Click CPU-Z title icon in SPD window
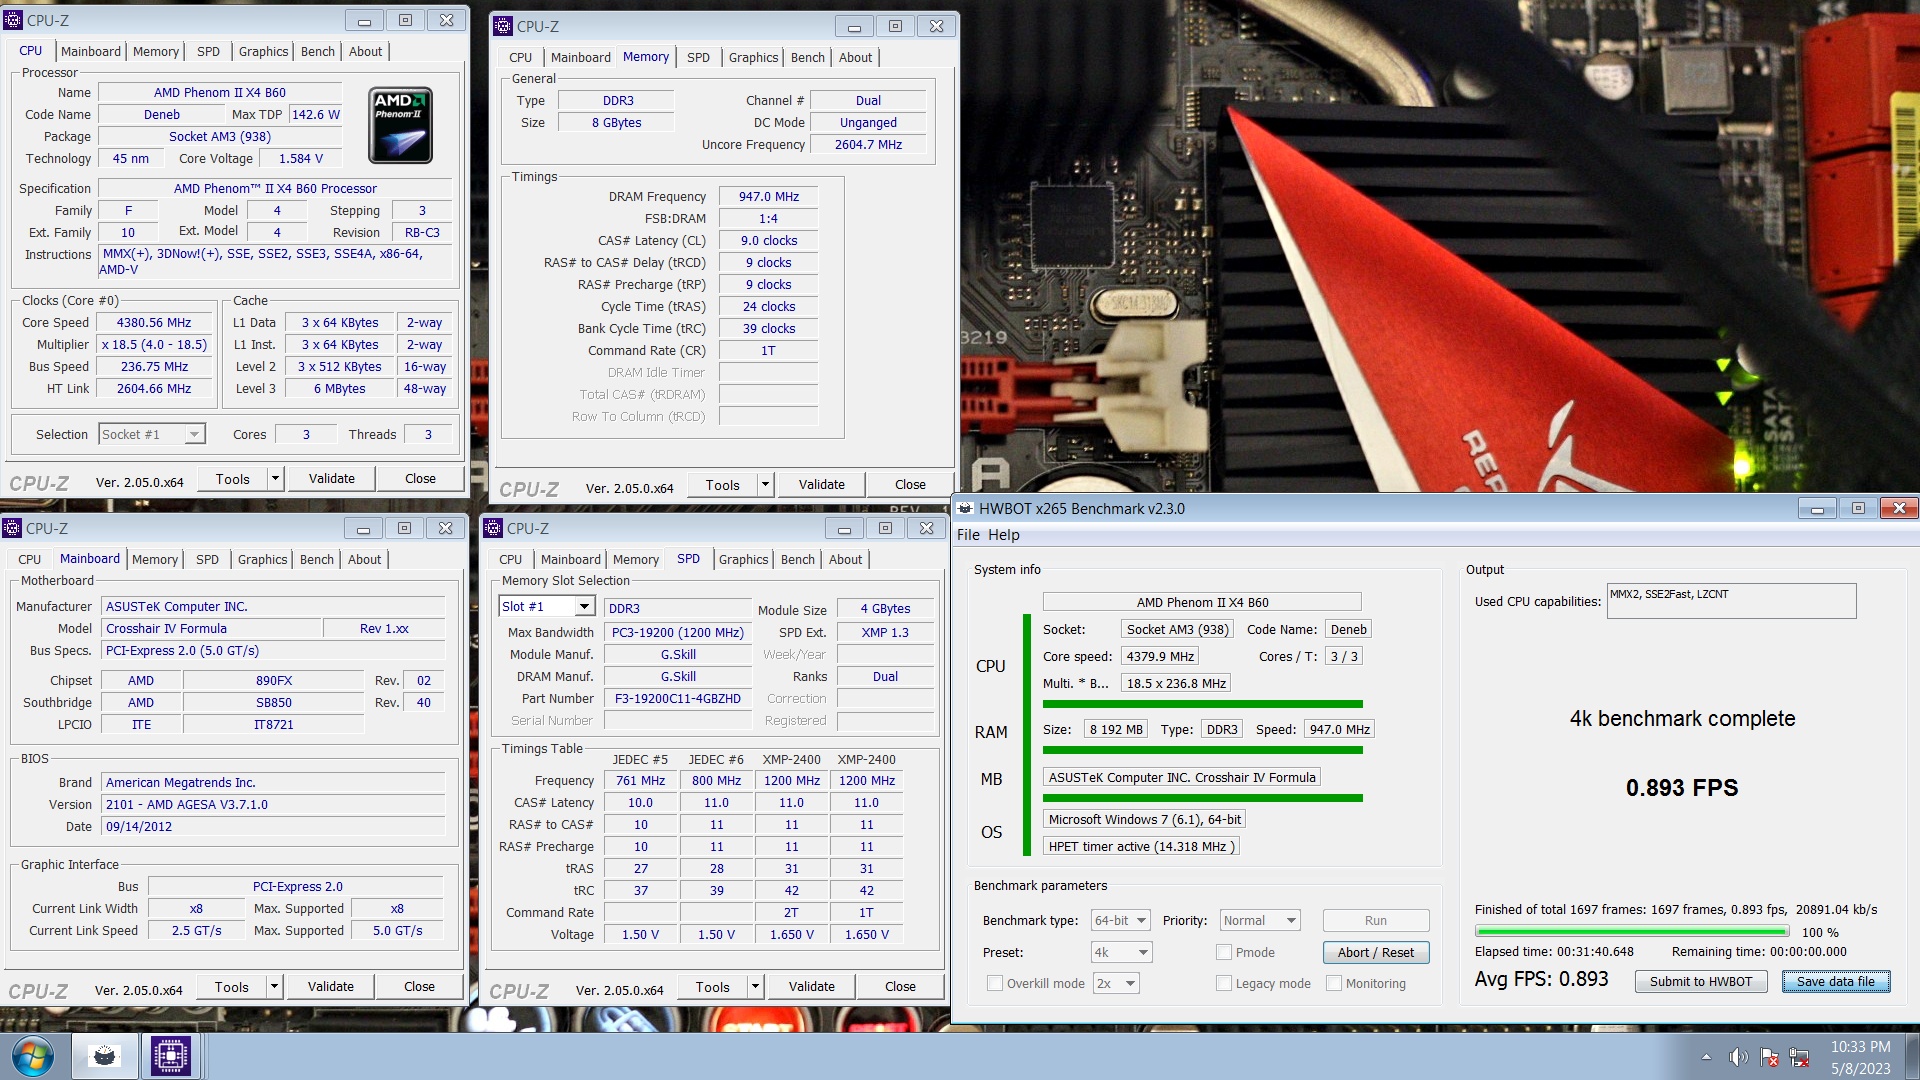 click(x=493, y=528)
